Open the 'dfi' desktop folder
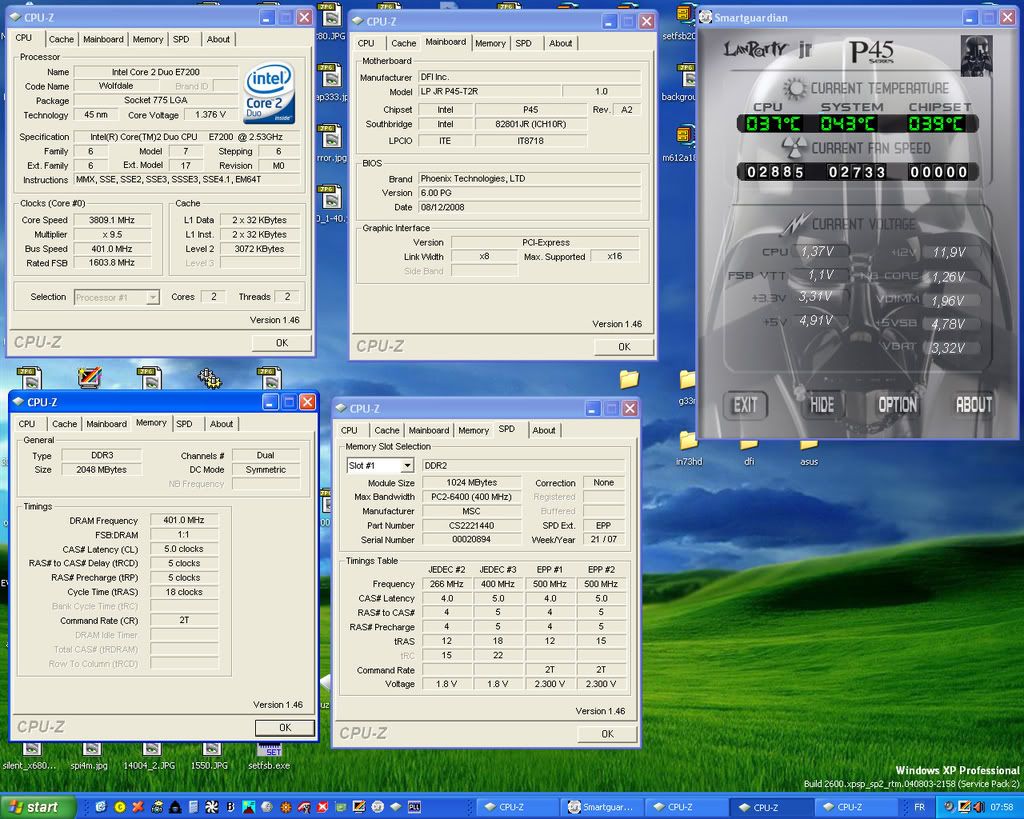This screenshot has height=819, width=1024. 749,444
